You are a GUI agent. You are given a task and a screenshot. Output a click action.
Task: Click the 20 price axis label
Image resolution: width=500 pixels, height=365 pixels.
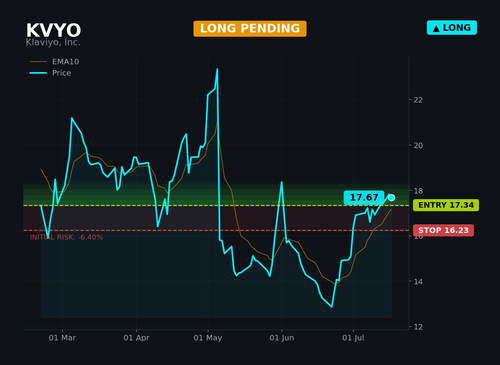[x=418, y=145]
